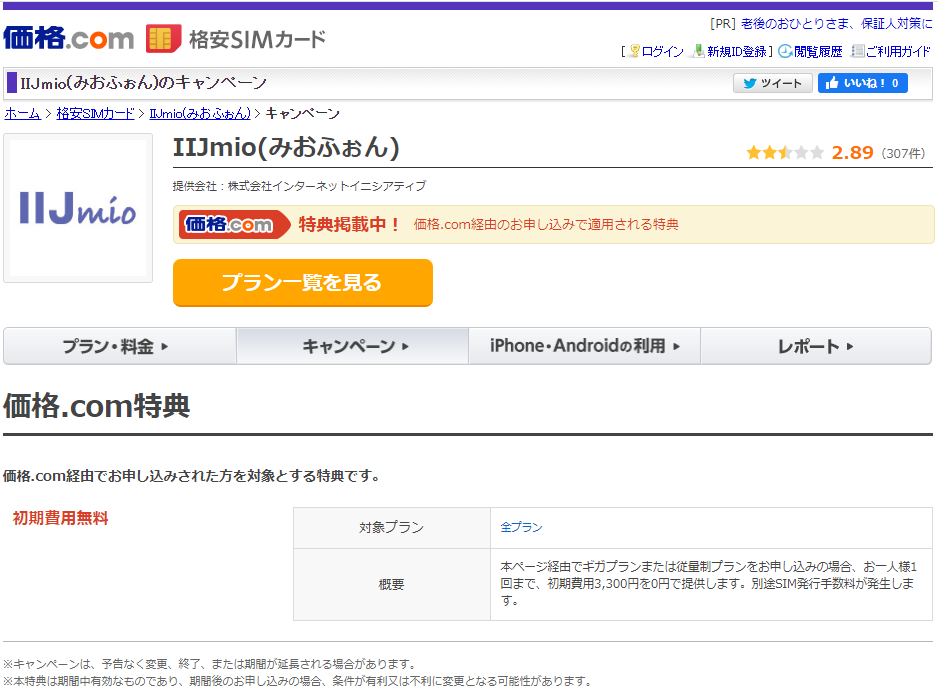Click the 2.89 rating score

(852, 153)
